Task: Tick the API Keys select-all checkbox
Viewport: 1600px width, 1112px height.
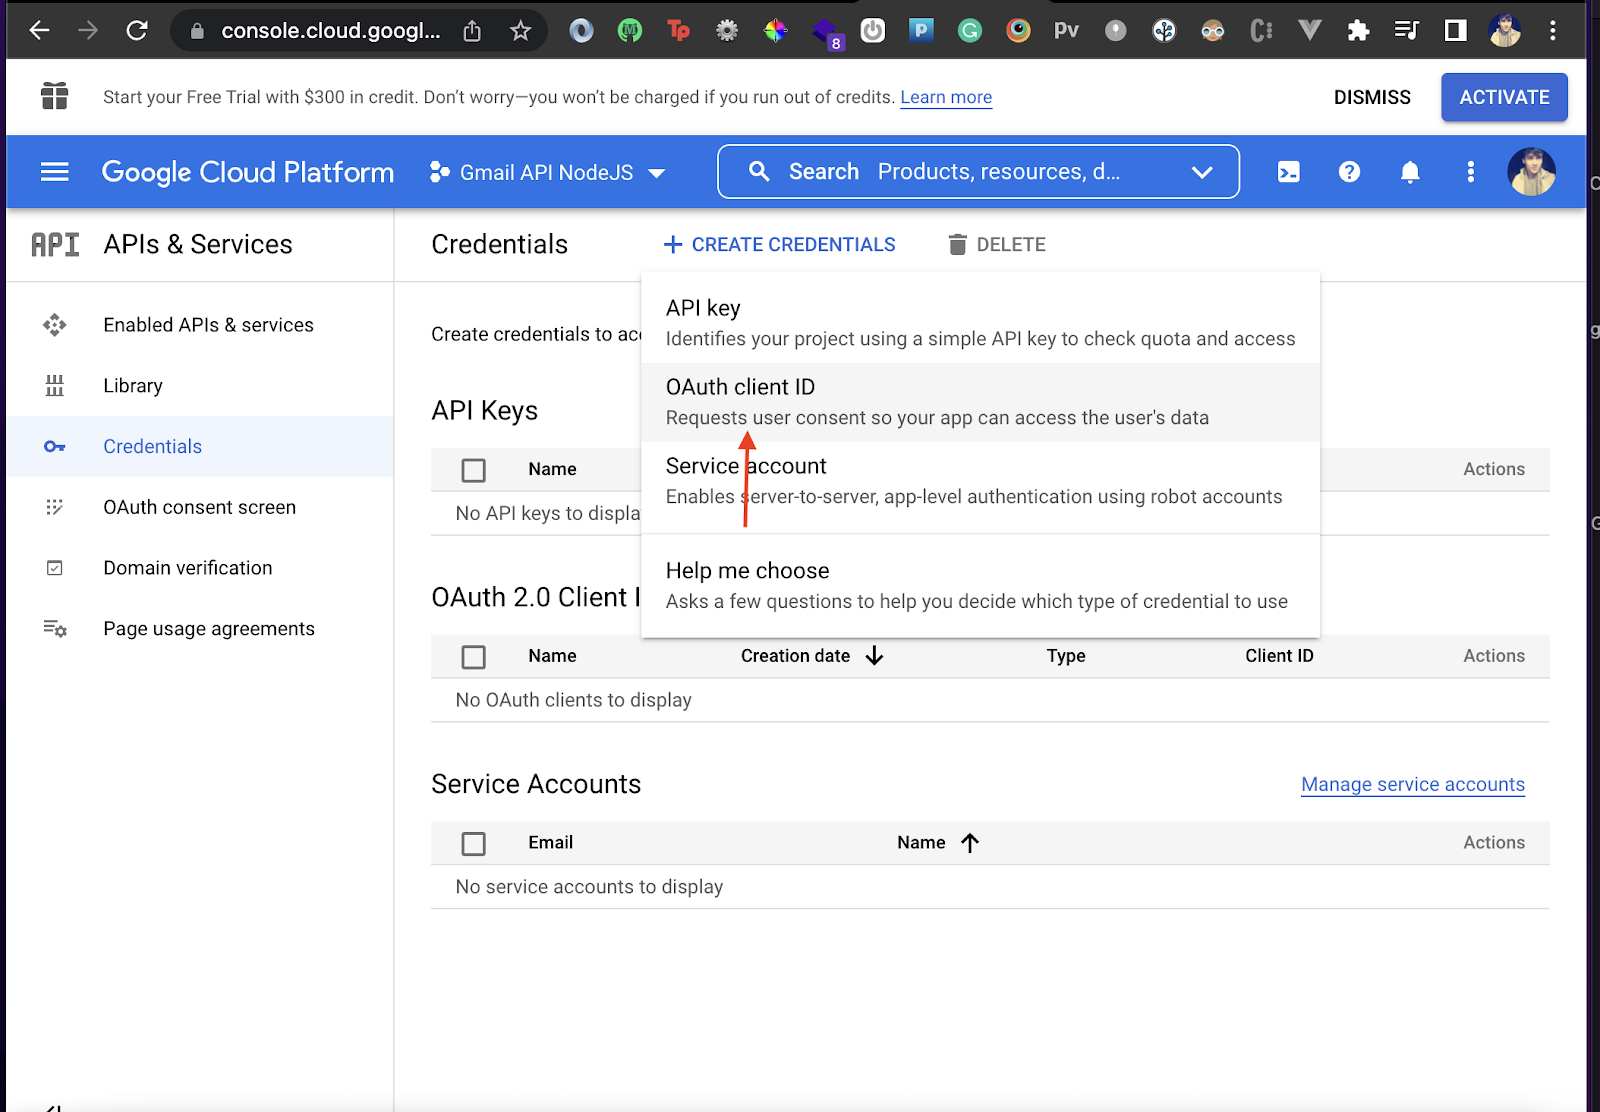Action: pos(474,470)
